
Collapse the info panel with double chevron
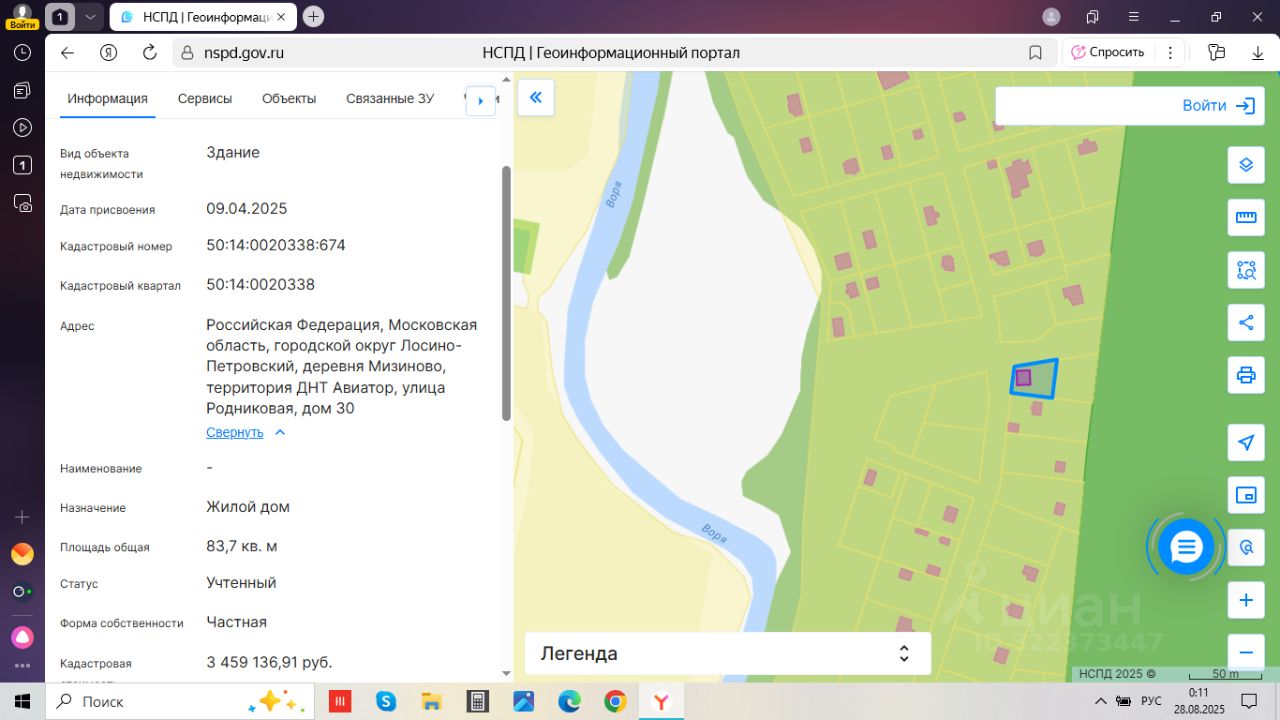point(535,97)
